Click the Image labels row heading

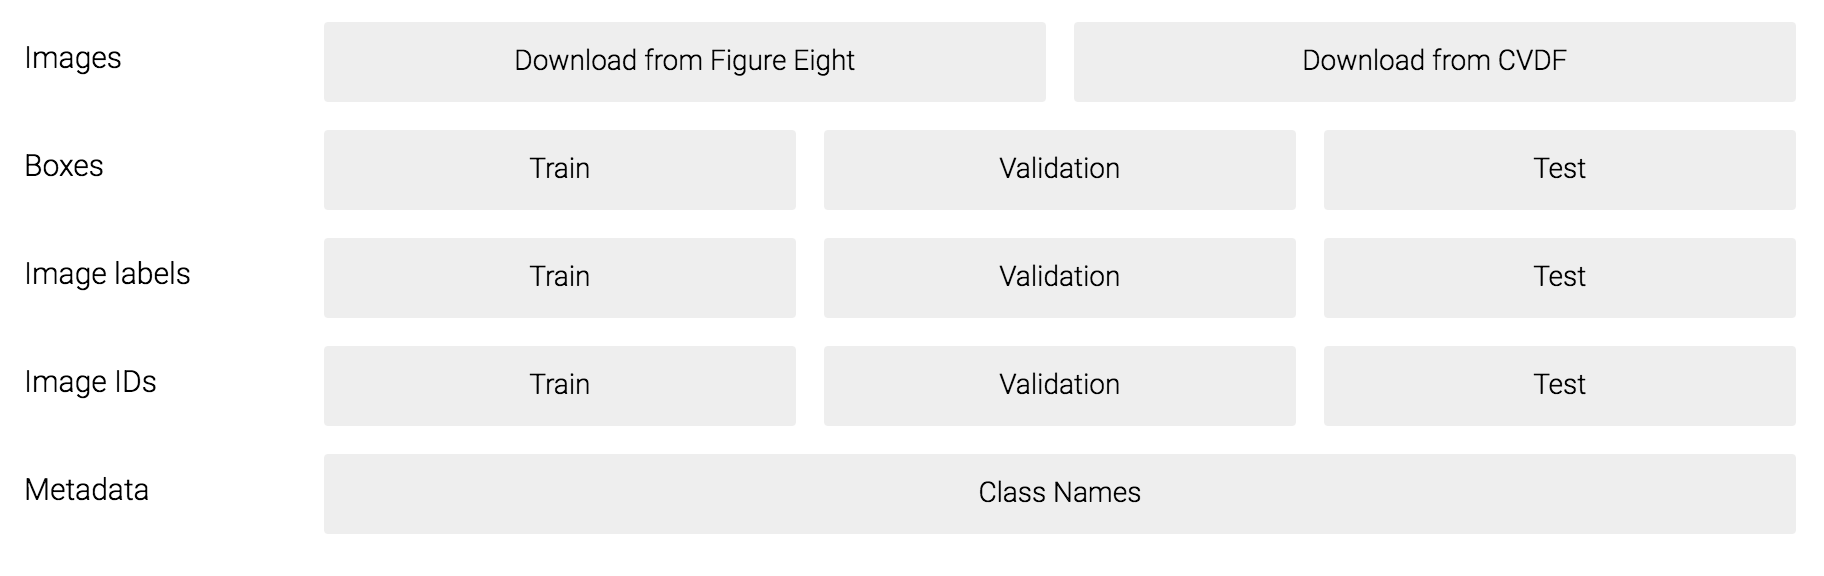point(107,274)
